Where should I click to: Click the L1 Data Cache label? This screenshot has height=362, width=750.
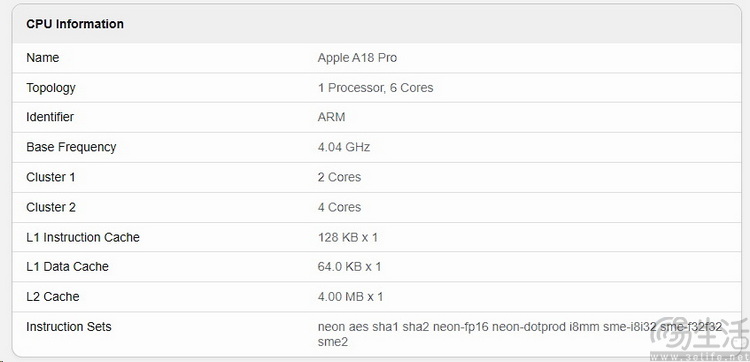(x=67, y=267)
